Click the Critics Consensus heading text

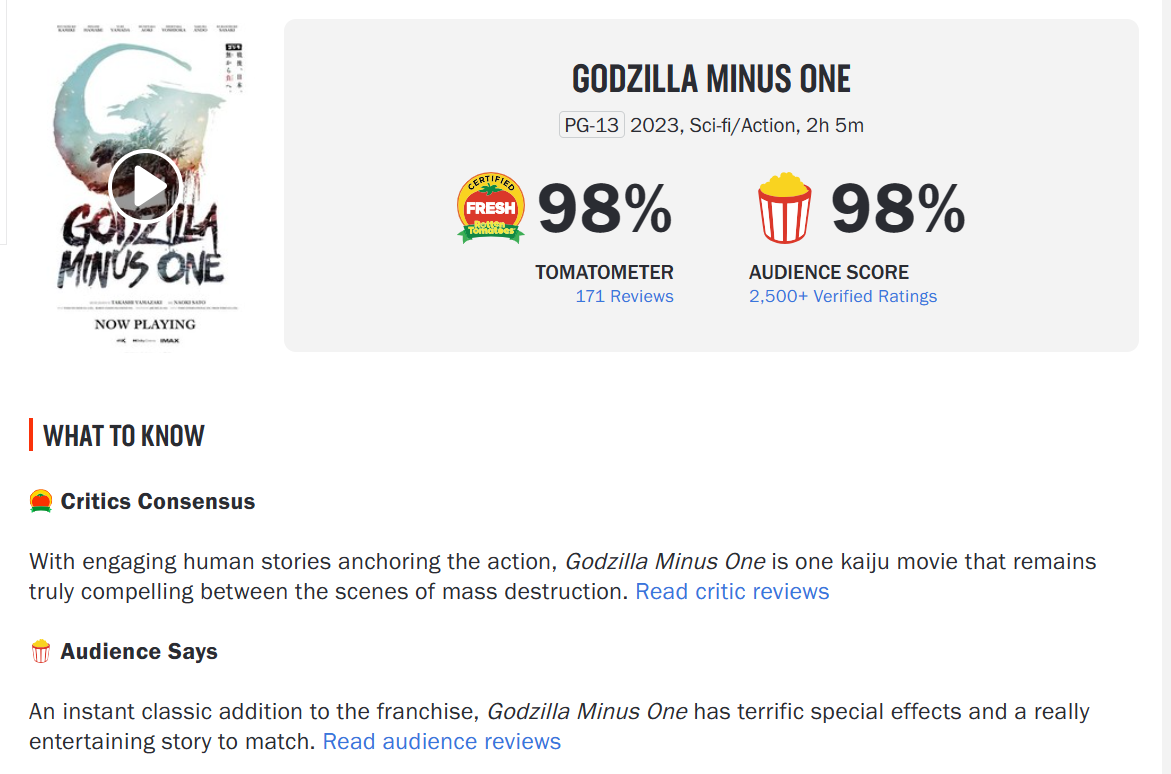click(x=158, y=501)
